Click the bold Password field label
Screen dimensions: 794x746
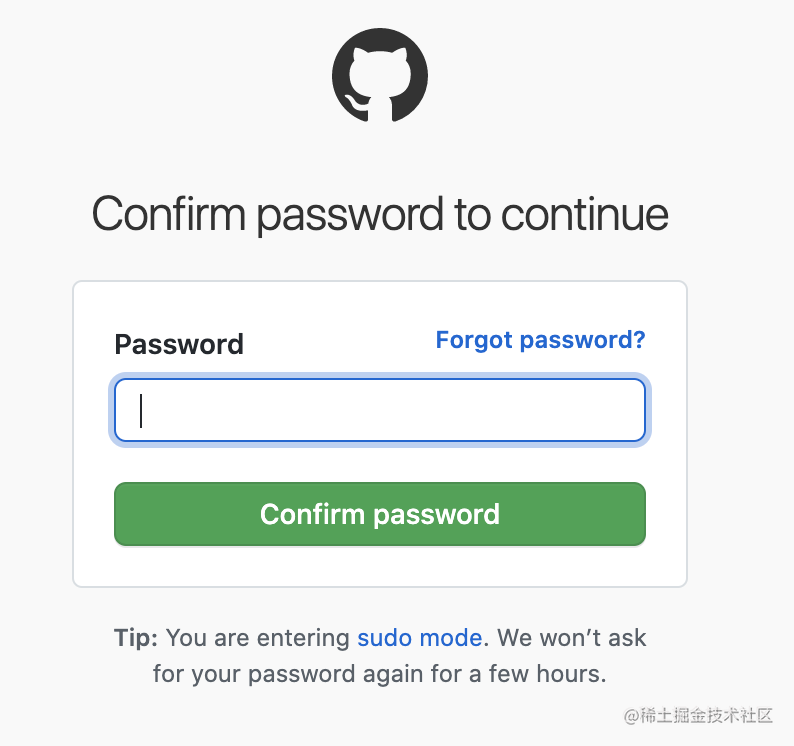pos(179,344)
